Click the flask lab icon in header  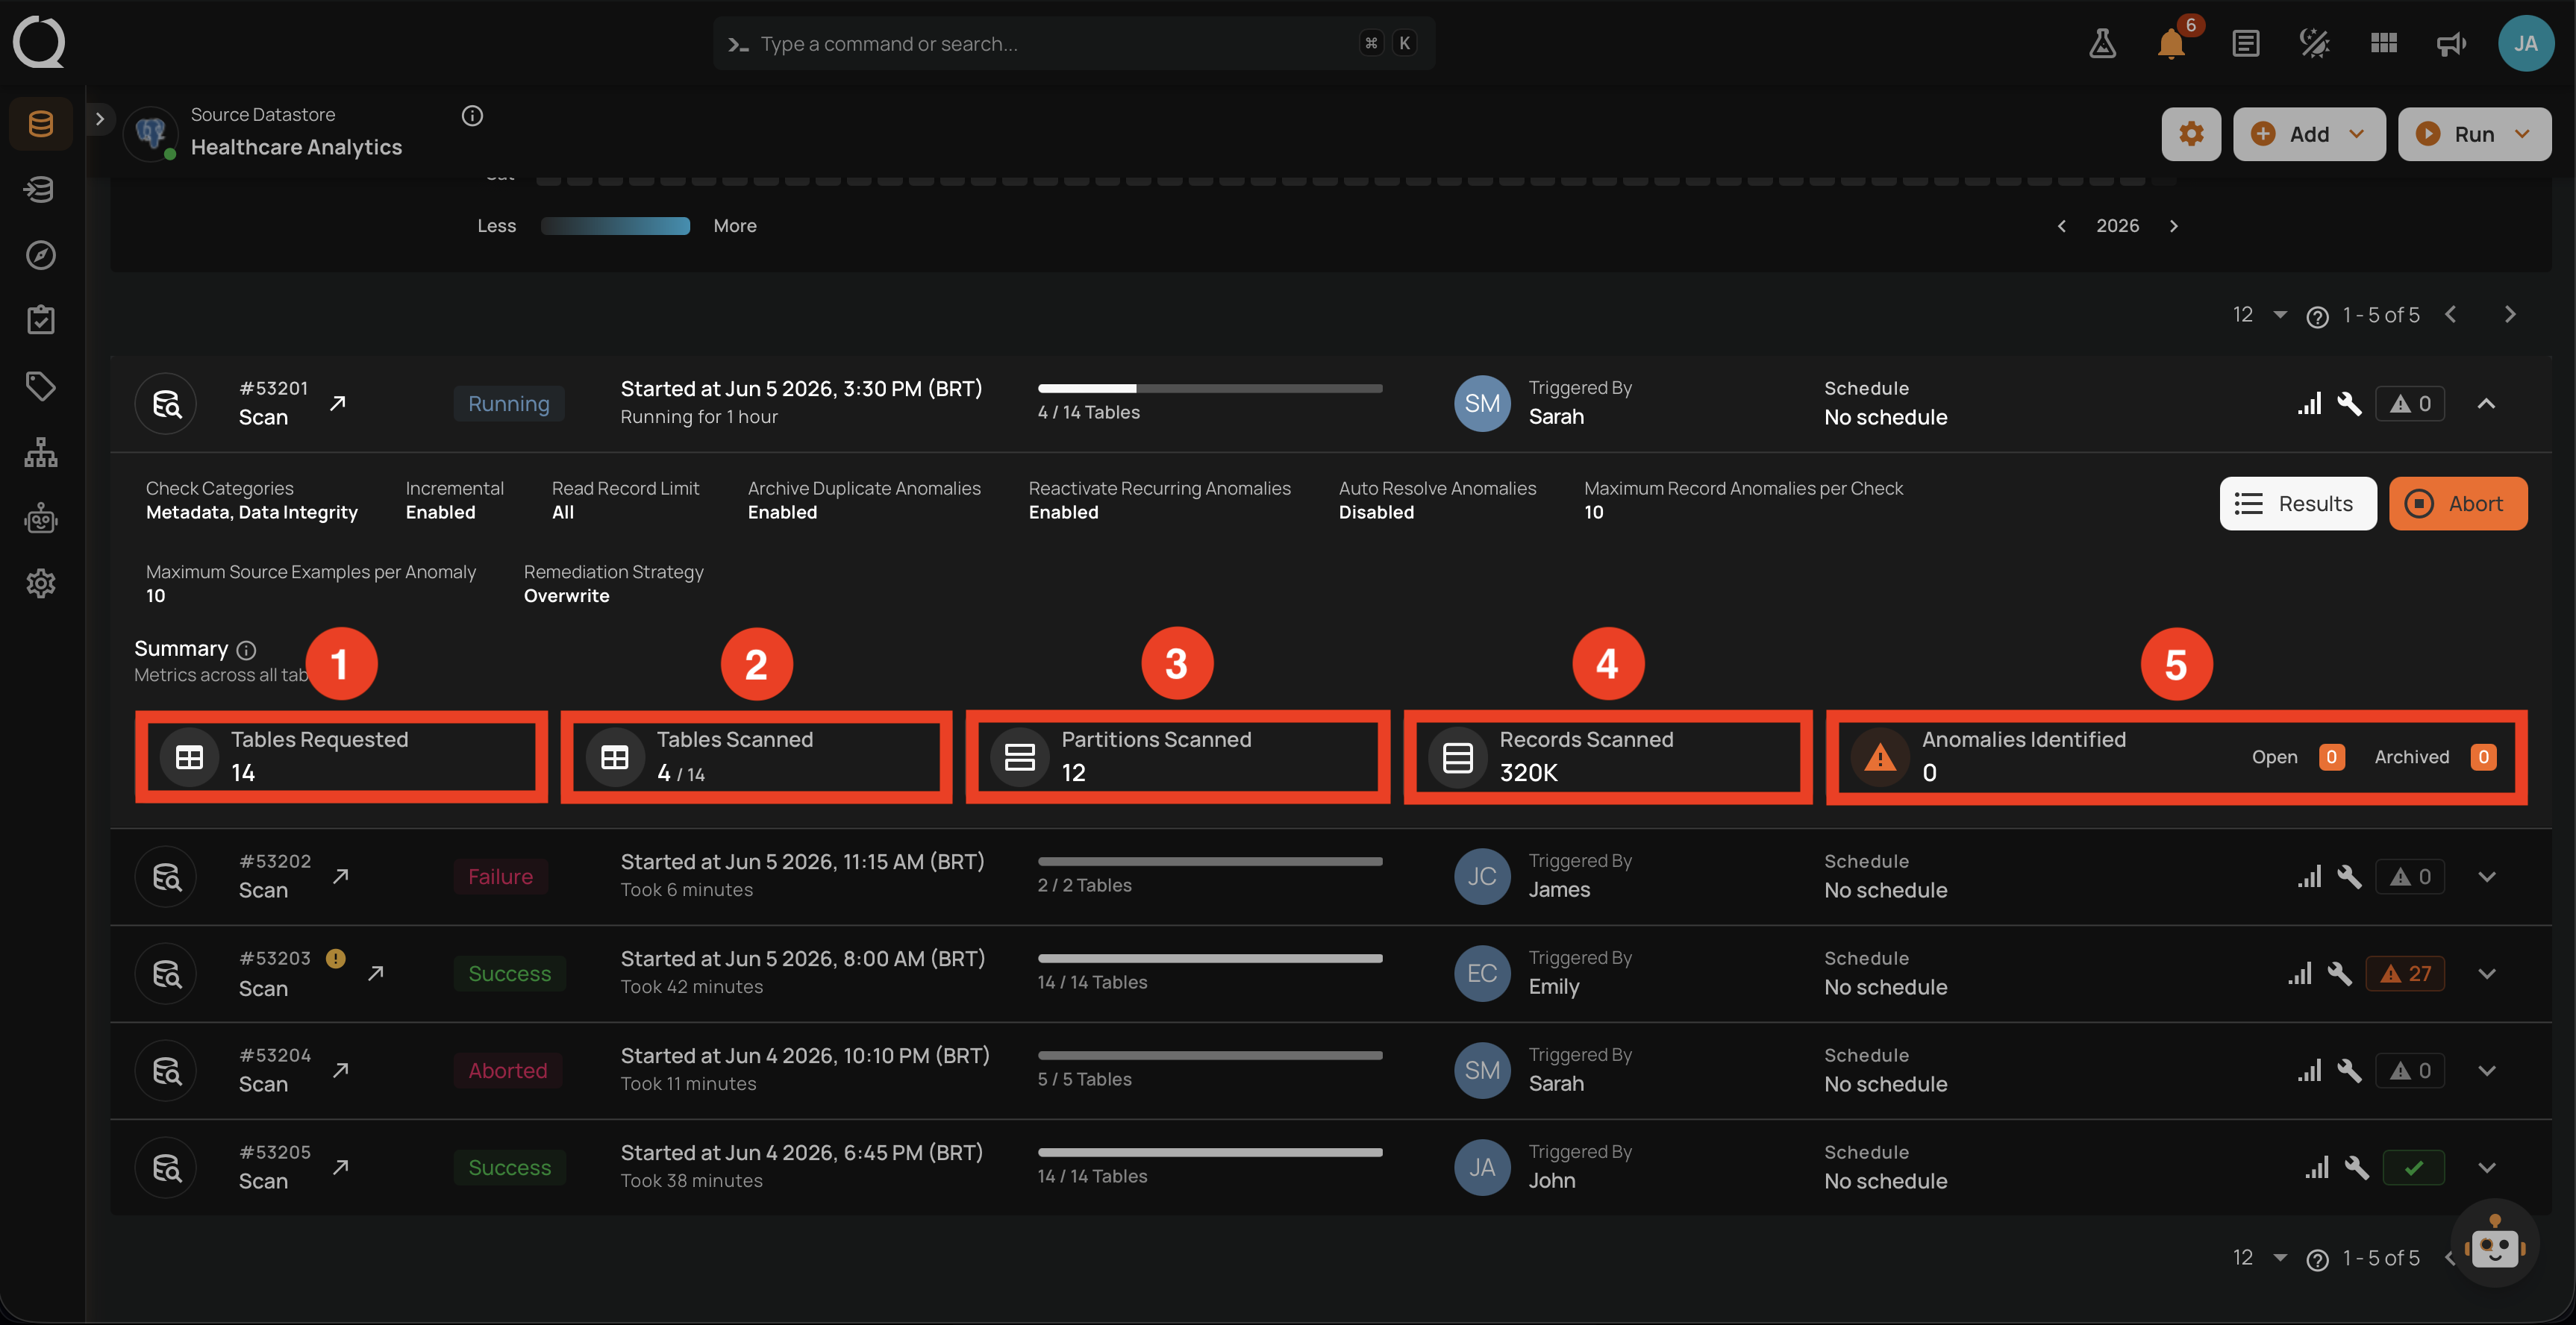(x=2102, y=43)
